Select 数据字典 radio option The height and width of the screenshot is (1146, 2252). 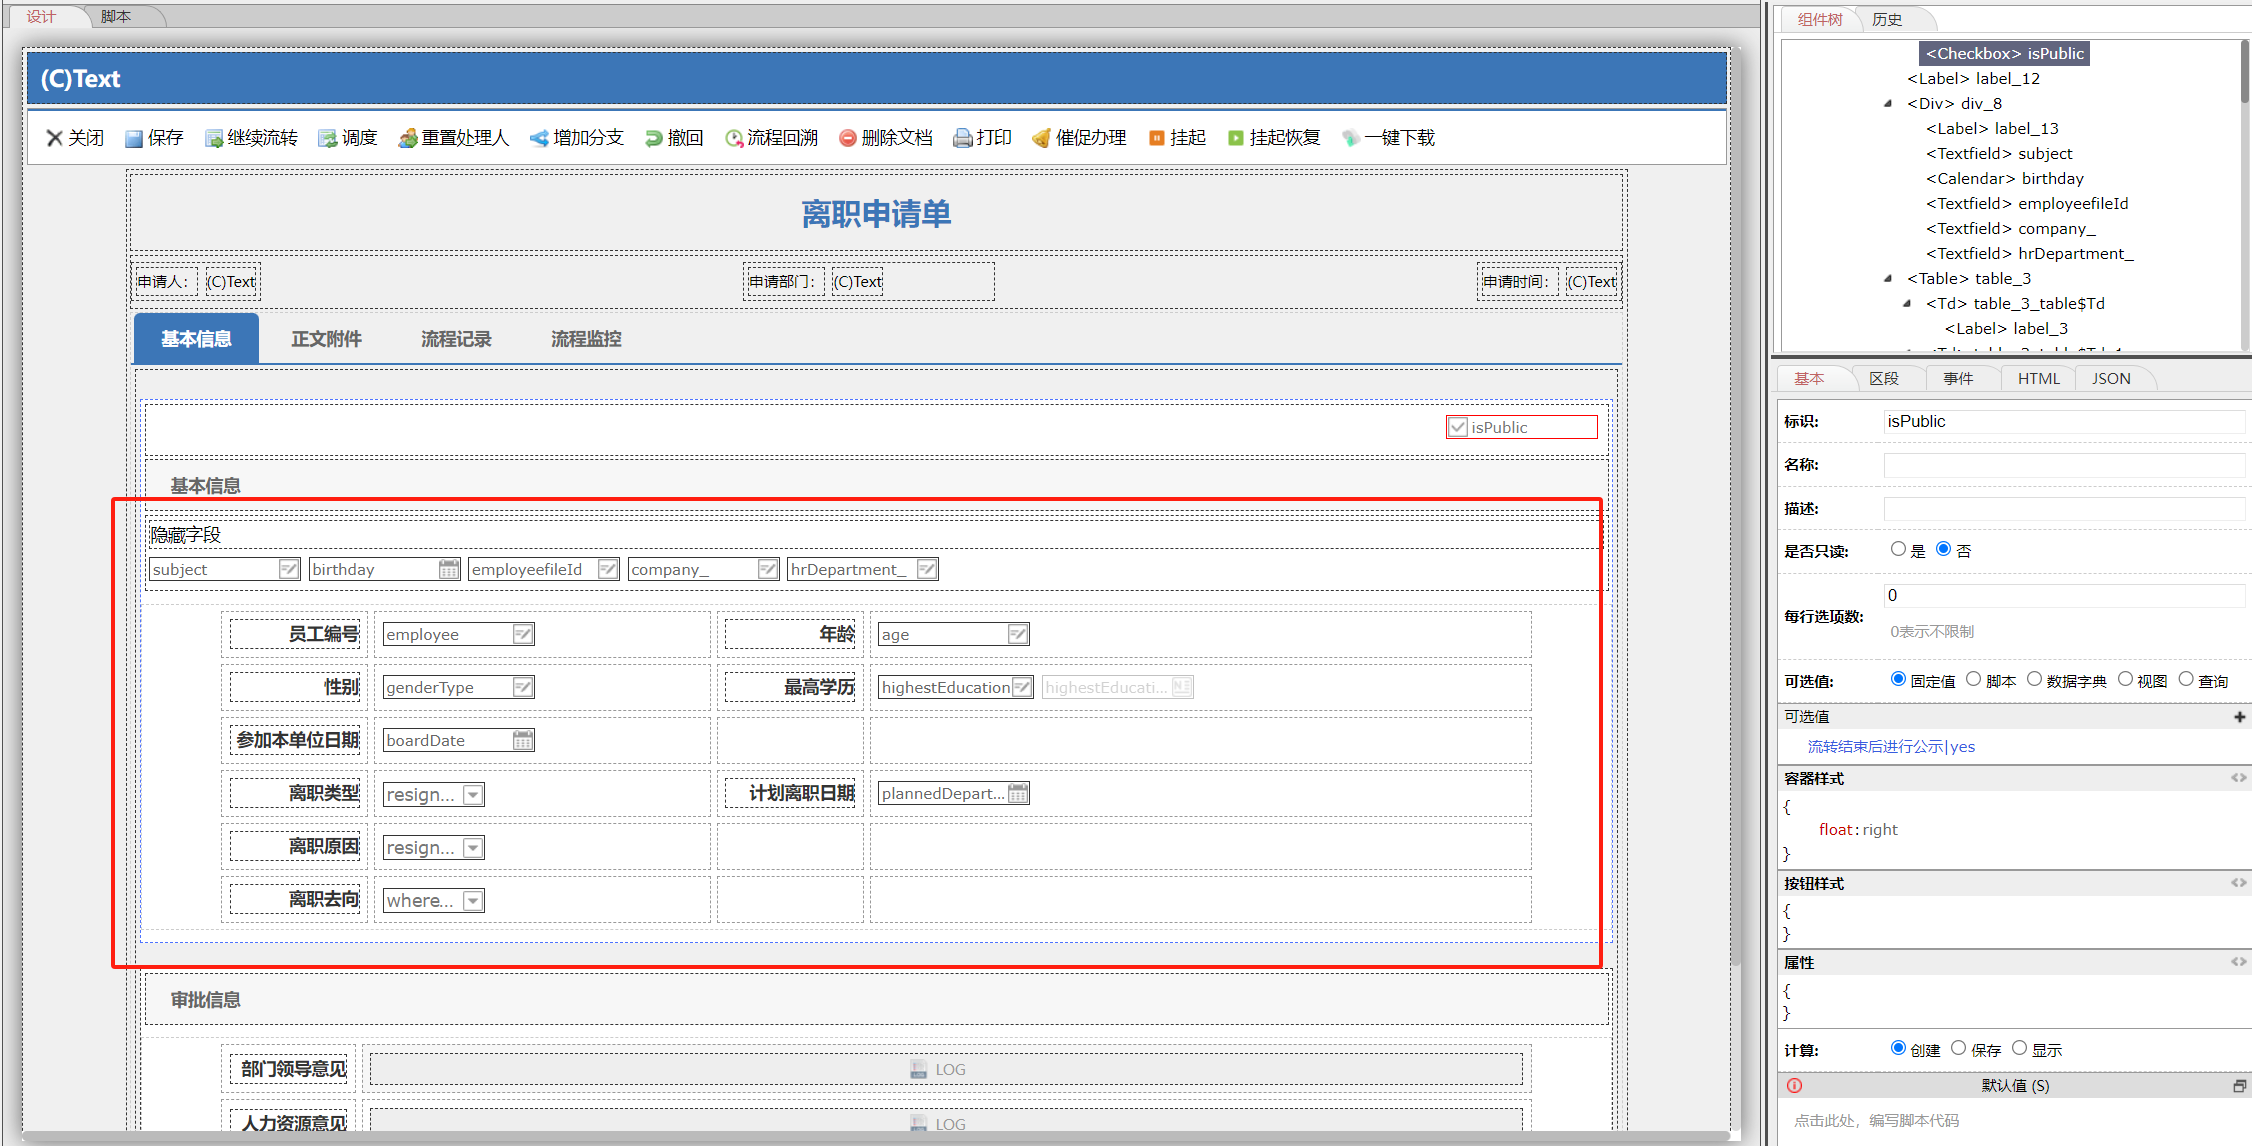click(x=2034, y=680)
